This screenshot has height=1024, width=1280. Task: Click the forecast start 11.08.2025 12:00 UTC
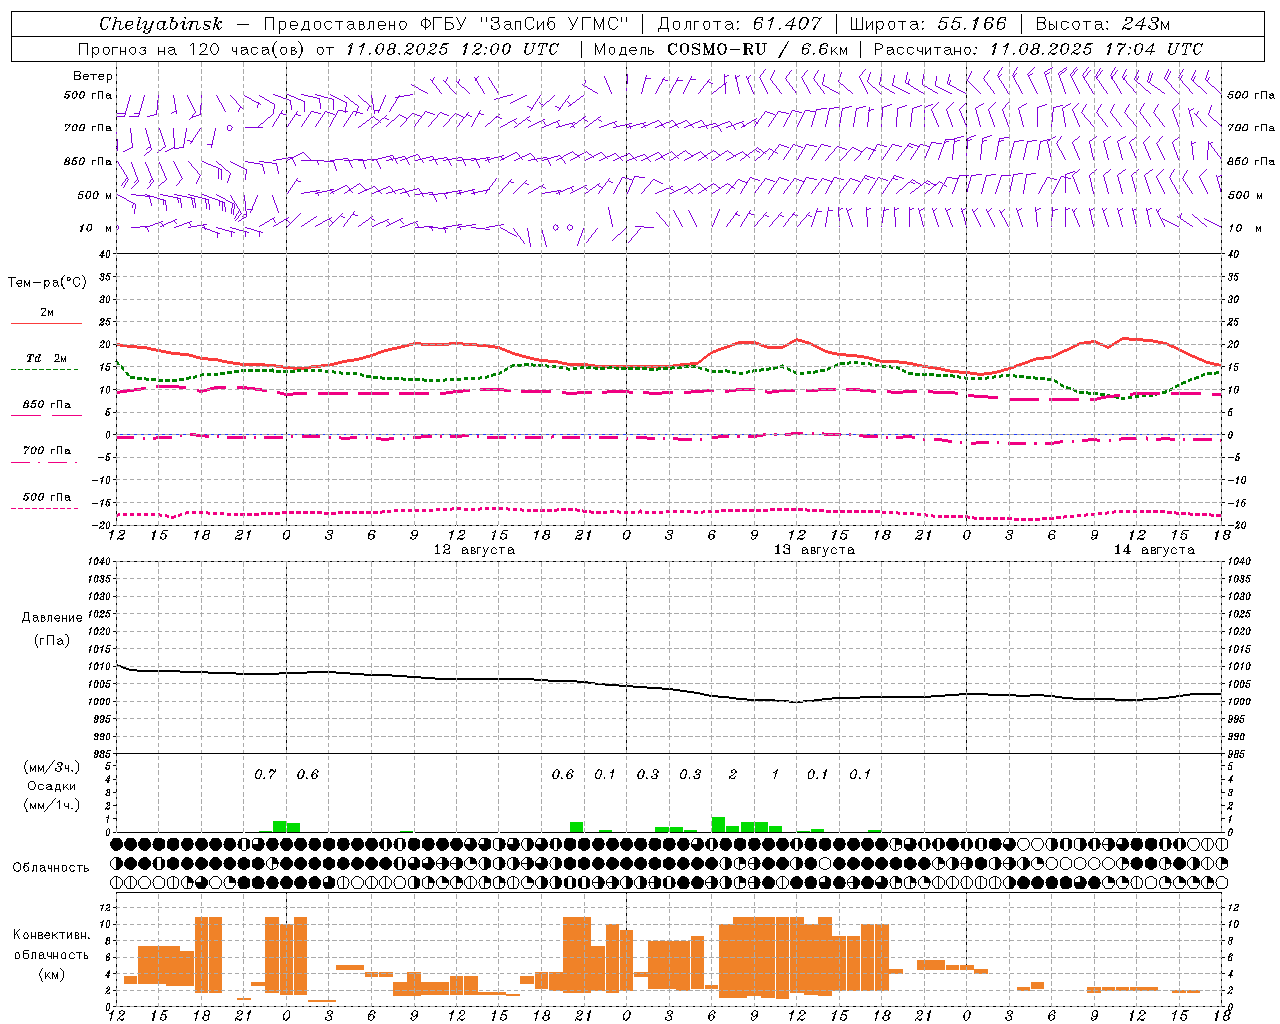point(452,49)
